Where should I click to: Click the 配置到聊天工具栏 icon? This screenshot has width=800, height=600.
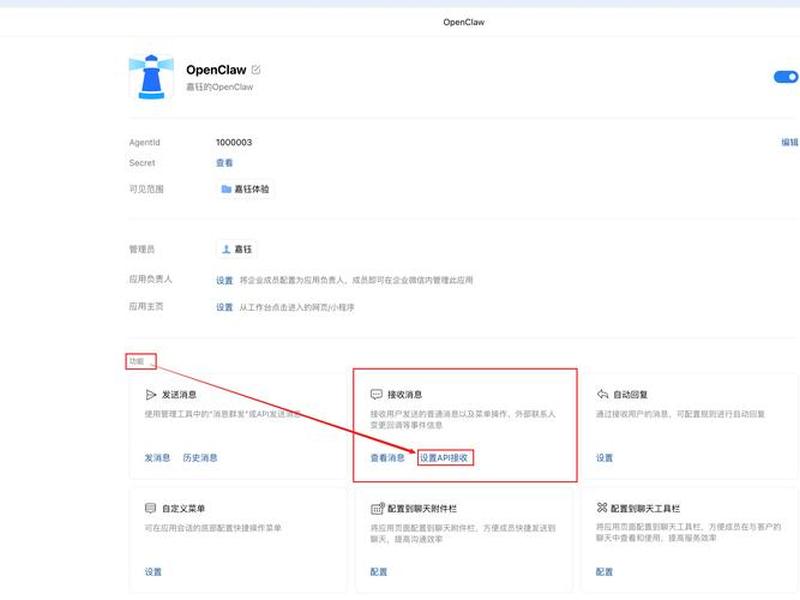602,508
